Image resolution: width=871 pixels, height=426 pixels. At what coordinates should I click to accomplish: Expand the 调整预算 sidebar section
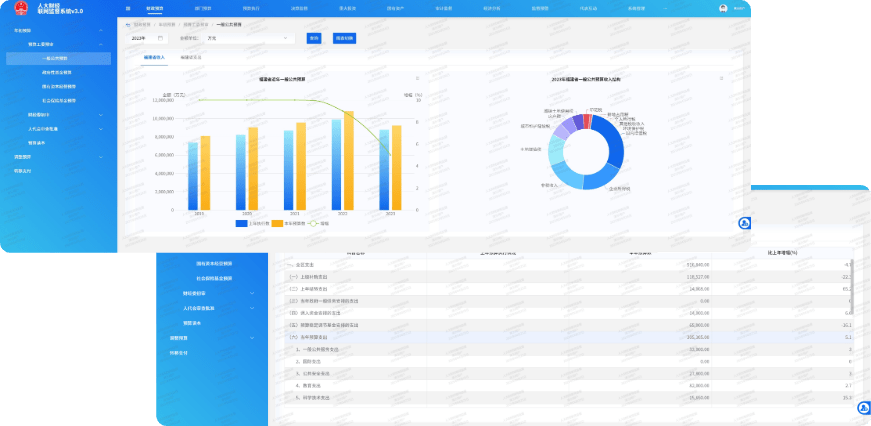tap(101, 157)
